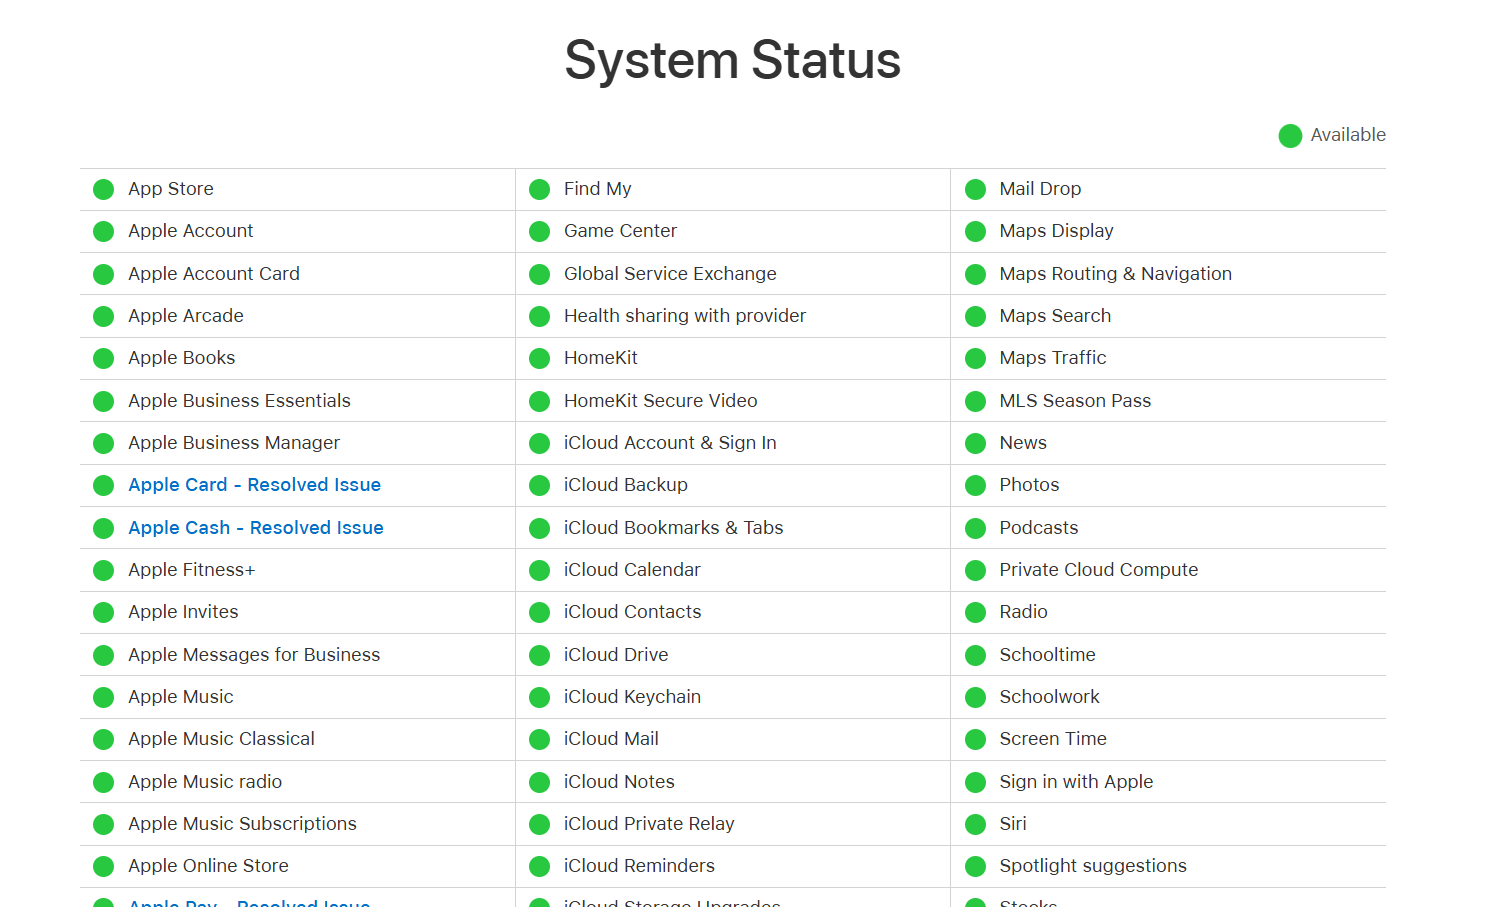Select Maps Routing & Navigation entry
The image size is (1500, 907).
1116,274
